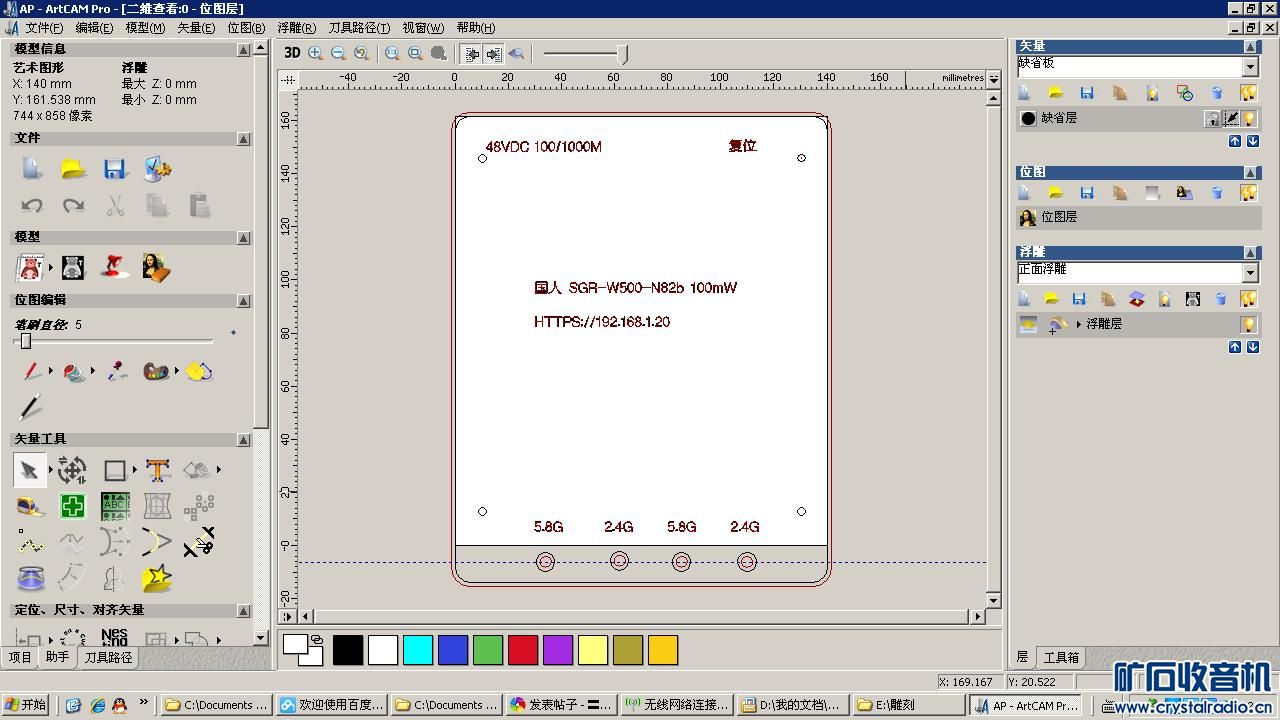The height and width of the screenshot is (720, 1280).
Task: Open a file with the yellow folder icon in 文件 section
Action: coord(73,169)
